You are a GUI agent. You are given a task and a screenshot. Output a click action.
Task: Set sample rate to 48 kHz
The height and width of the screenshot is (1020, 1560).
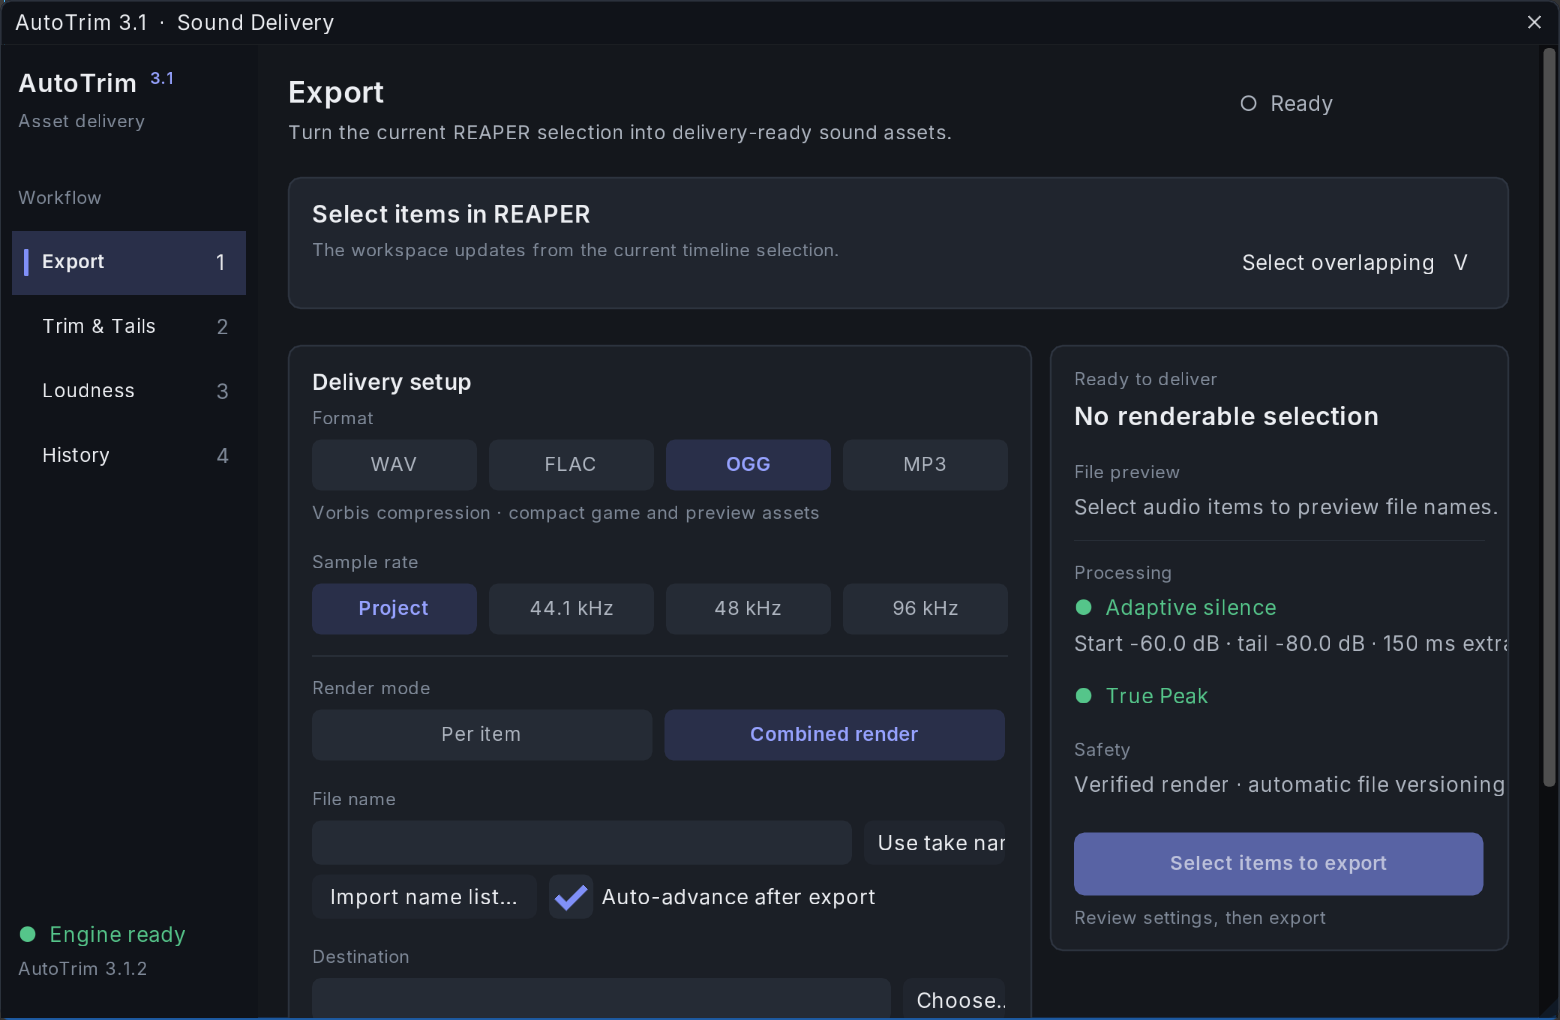point(748,609)
